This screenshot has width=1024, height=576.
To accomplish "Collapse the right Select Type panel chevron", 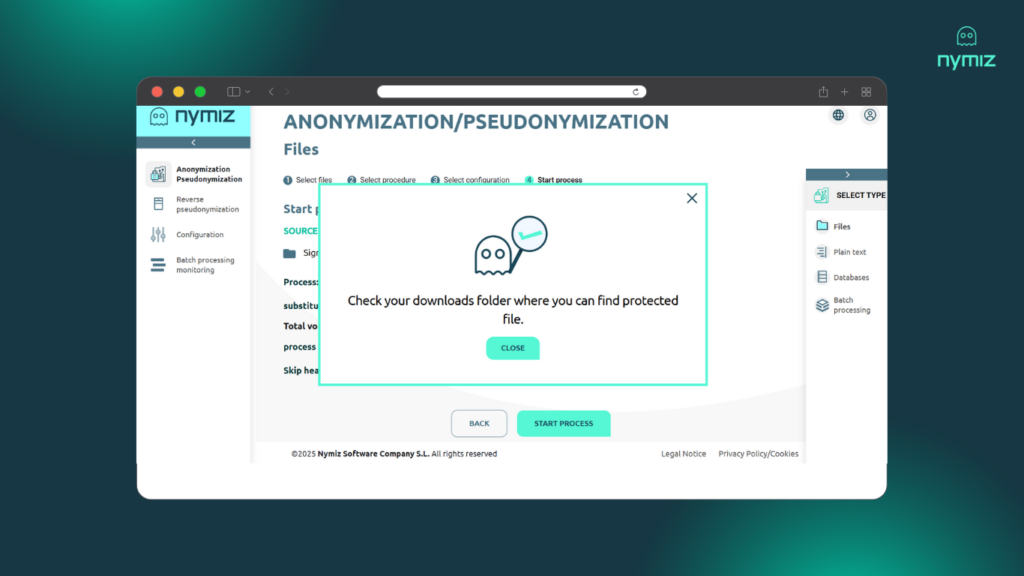I will coord(847,175).
